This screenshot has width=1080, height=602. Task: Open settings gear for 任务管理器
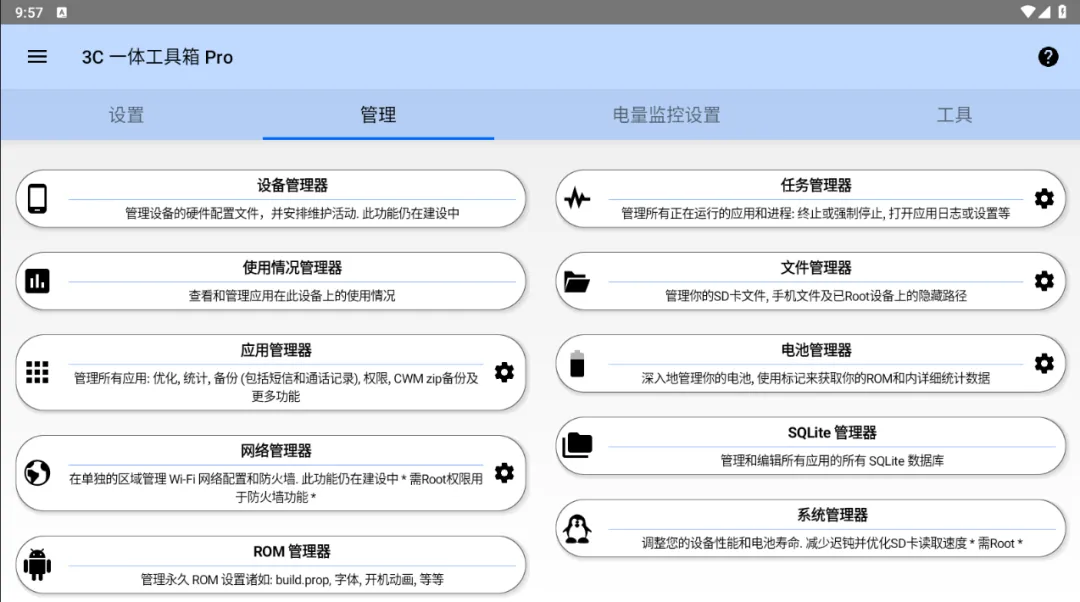click(x=1044, y=198)
